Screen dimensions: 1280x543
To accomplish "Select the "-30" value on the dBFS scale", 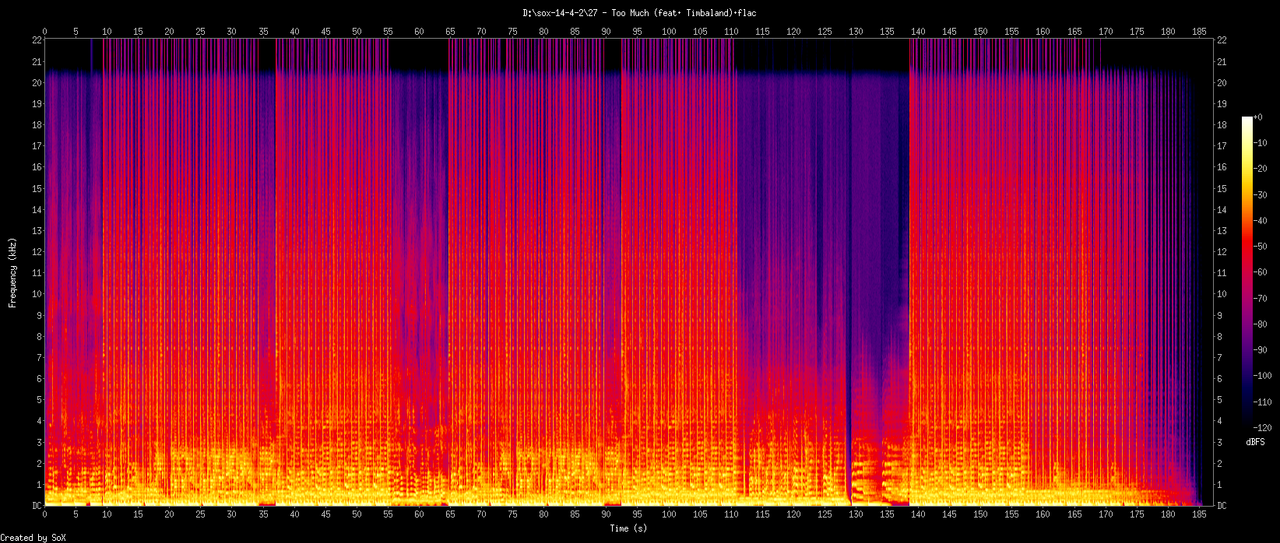I will point(1262,195).
